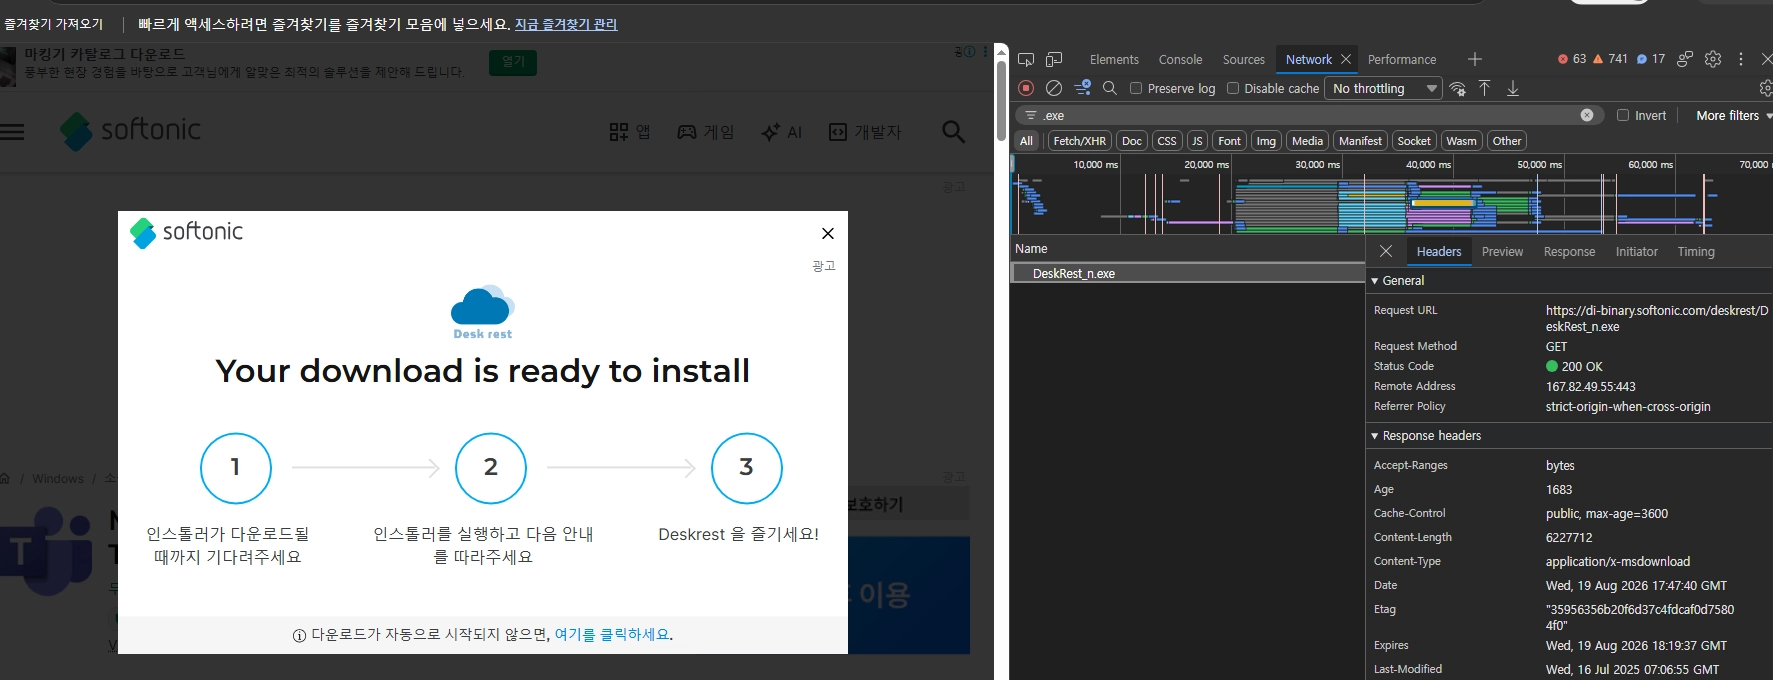Image resolution: width=1773 pixels, height=680 pixels.
Task: Filter requests by Doc type
Action: 1132,141
